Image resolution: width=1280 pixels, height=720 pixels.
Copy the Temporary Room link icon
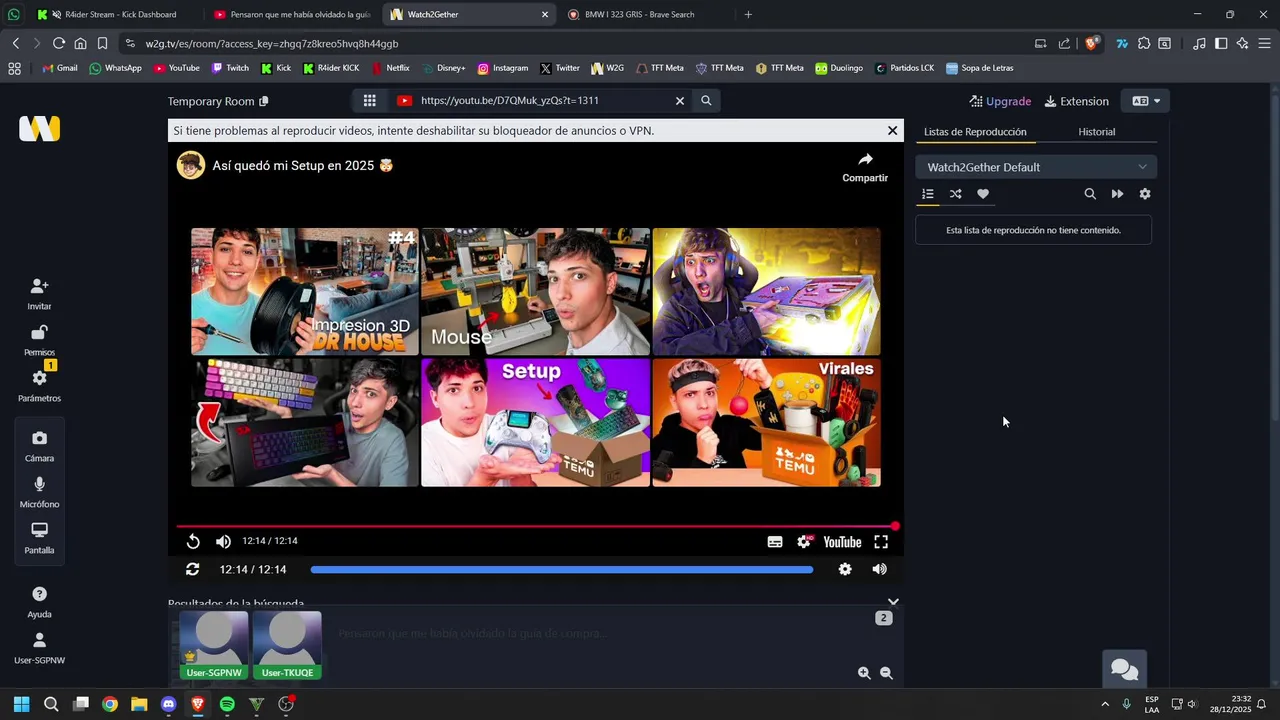(264, 101)
